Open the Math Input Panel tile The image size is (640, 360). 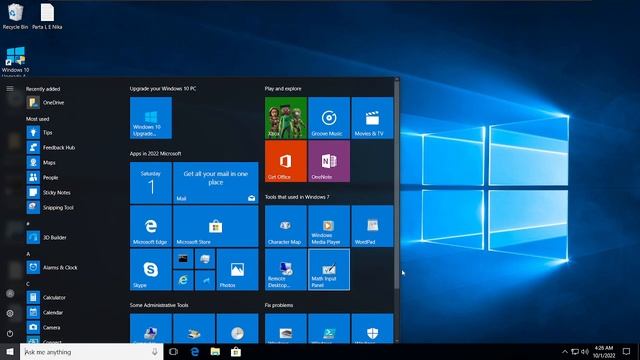329,269
